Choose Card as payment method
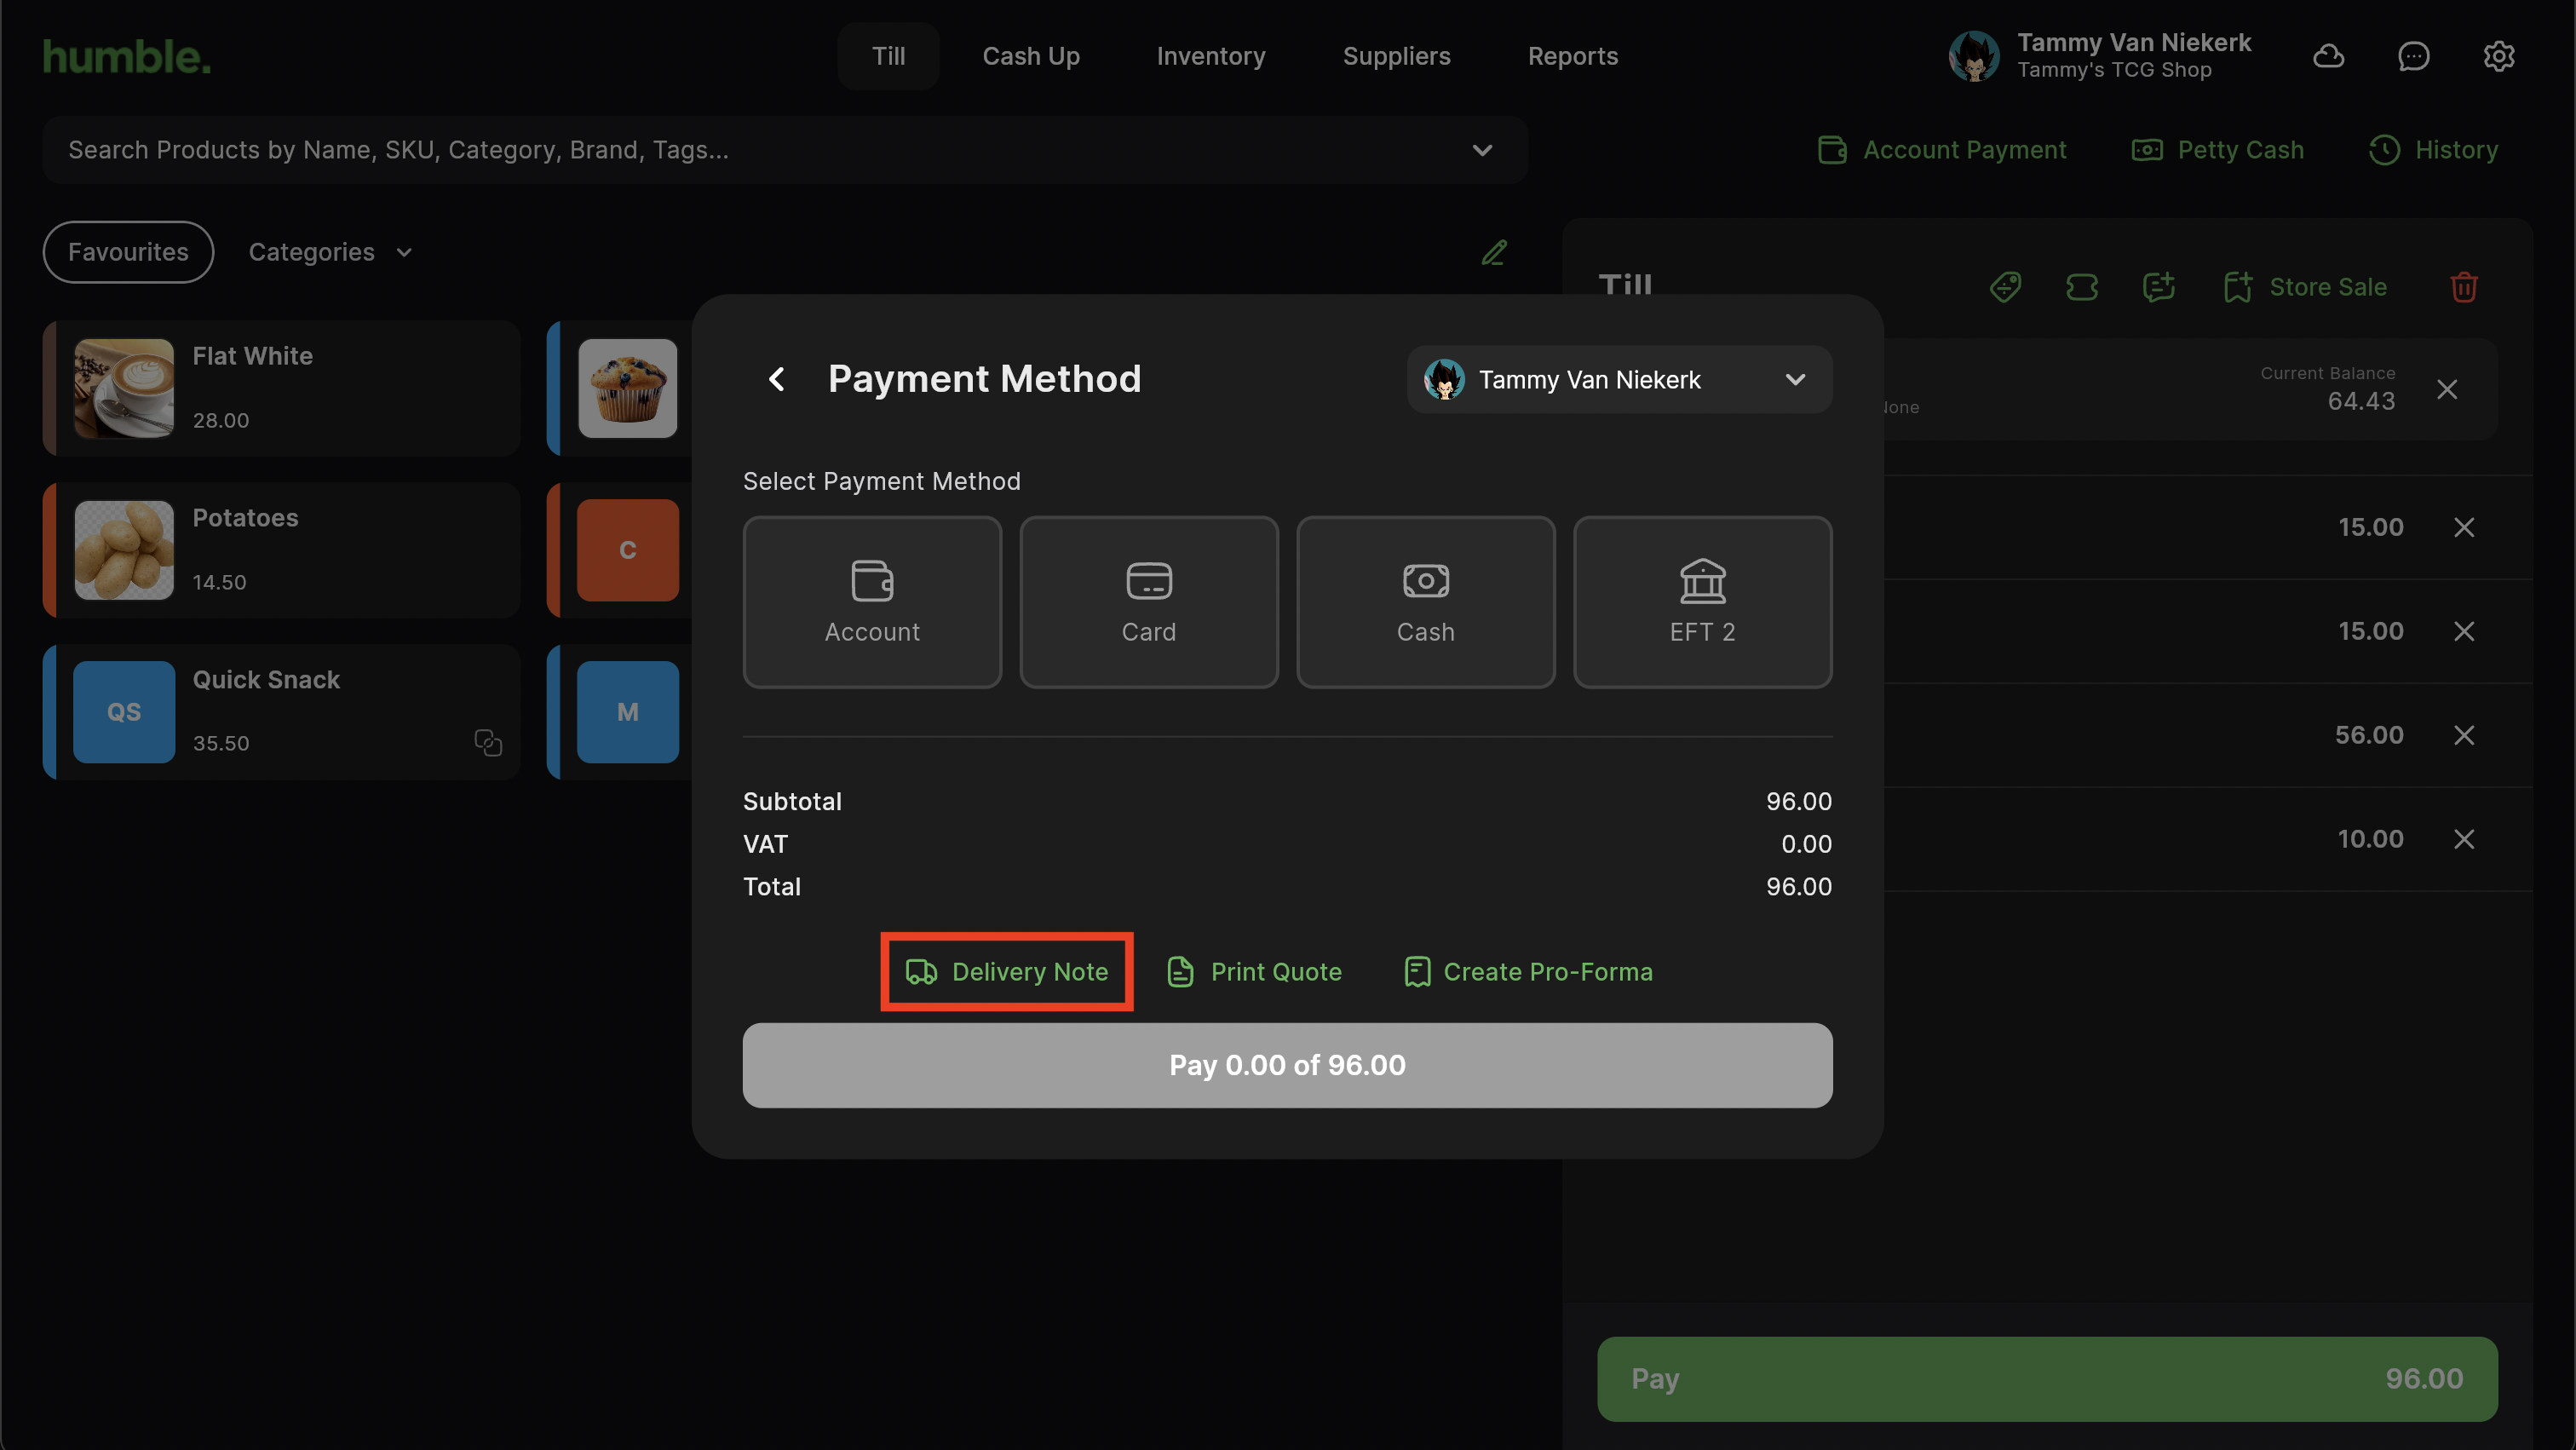This screenshot has height=1450, width=2576. pos(1148,602)
